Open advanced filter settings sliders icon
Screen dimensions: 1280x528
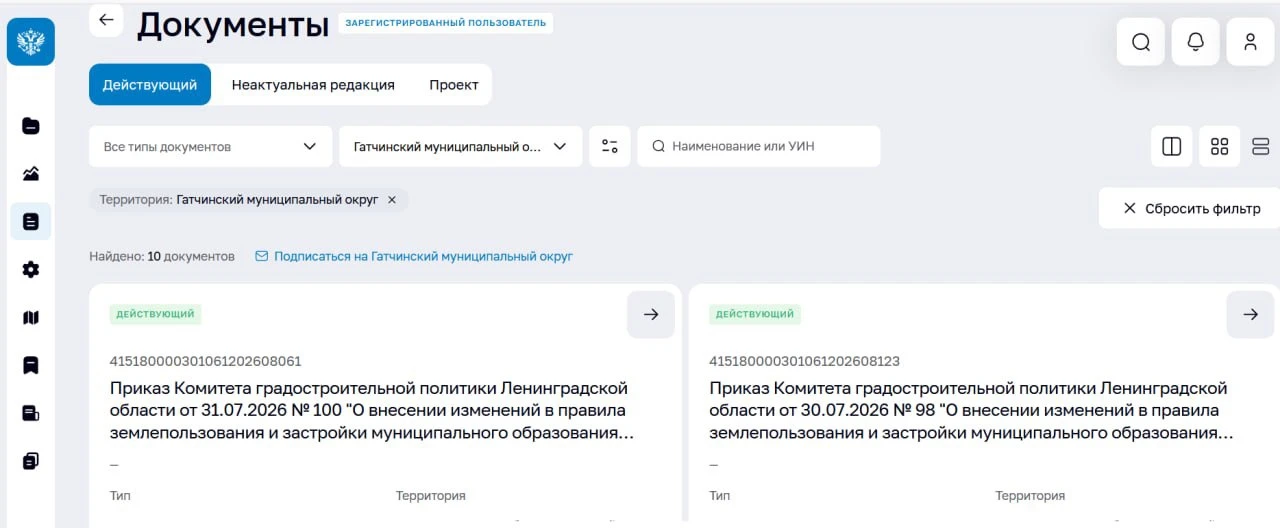[610, 146]
